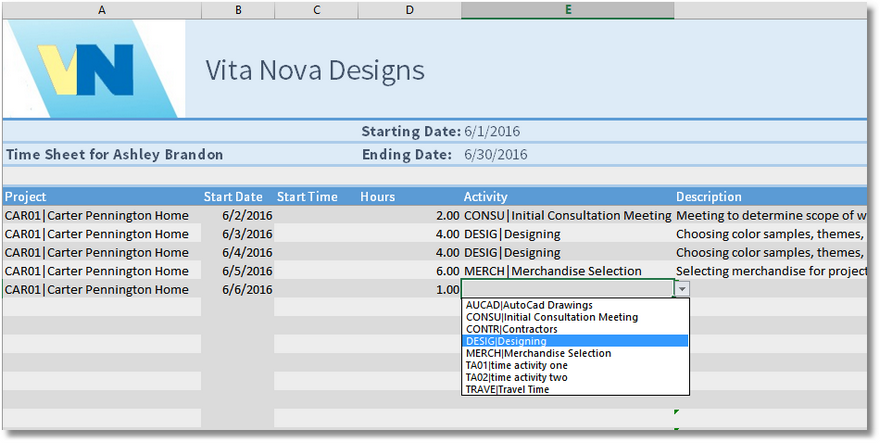Viewport: 880px width, 443px height.
Task: Select the highlighted column E header
Action: coord(568,10)
